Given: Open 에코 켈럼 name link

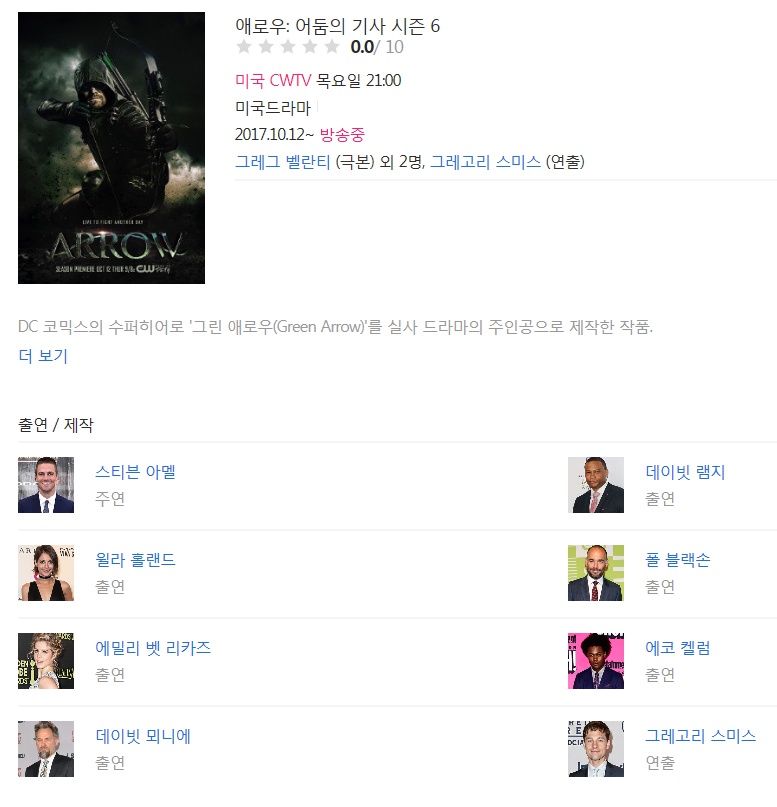Looking at the screenshot, I should pos(678,647).
